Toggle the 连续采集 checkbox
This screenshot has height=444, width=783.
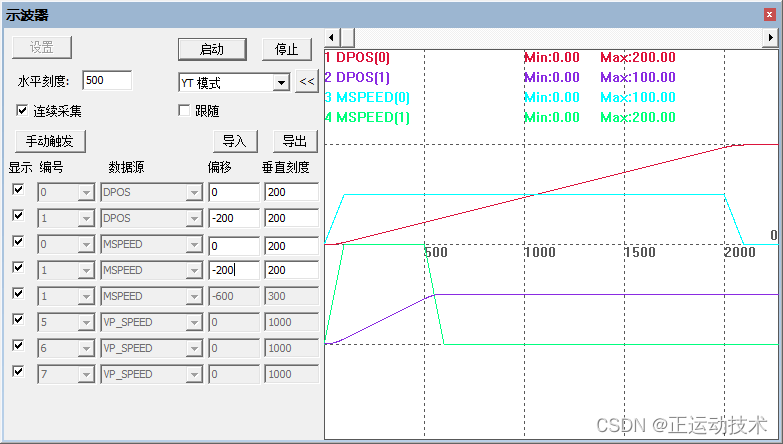22,110
